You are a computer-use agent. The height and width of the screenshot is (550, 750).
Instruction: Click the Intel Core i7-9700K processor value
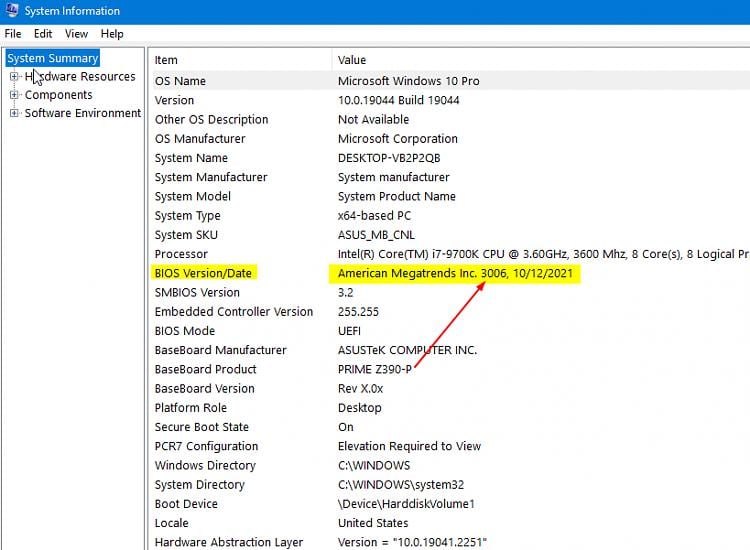point(543,254)
